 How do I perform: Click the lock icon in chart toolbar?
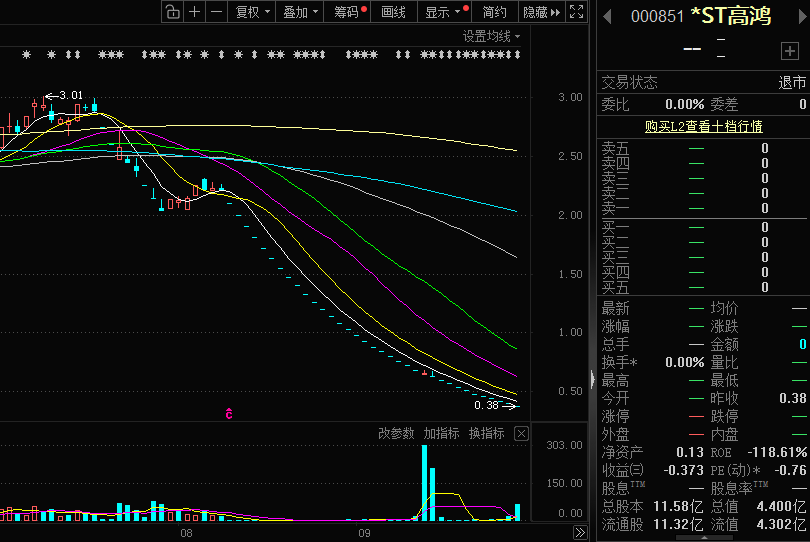(171, 12)
